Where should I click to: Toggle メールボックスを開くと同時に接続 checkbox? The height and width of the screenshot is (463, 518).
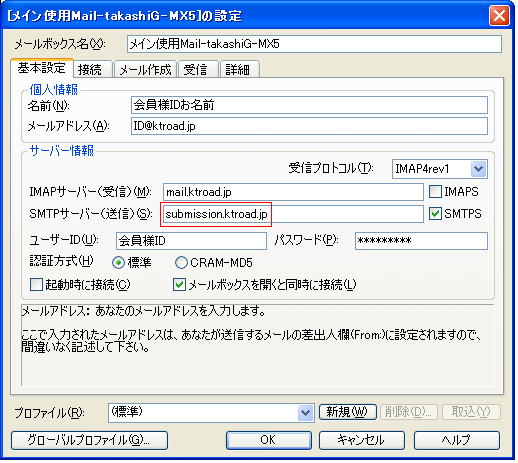pyautogui.click(x=179, y=285)
